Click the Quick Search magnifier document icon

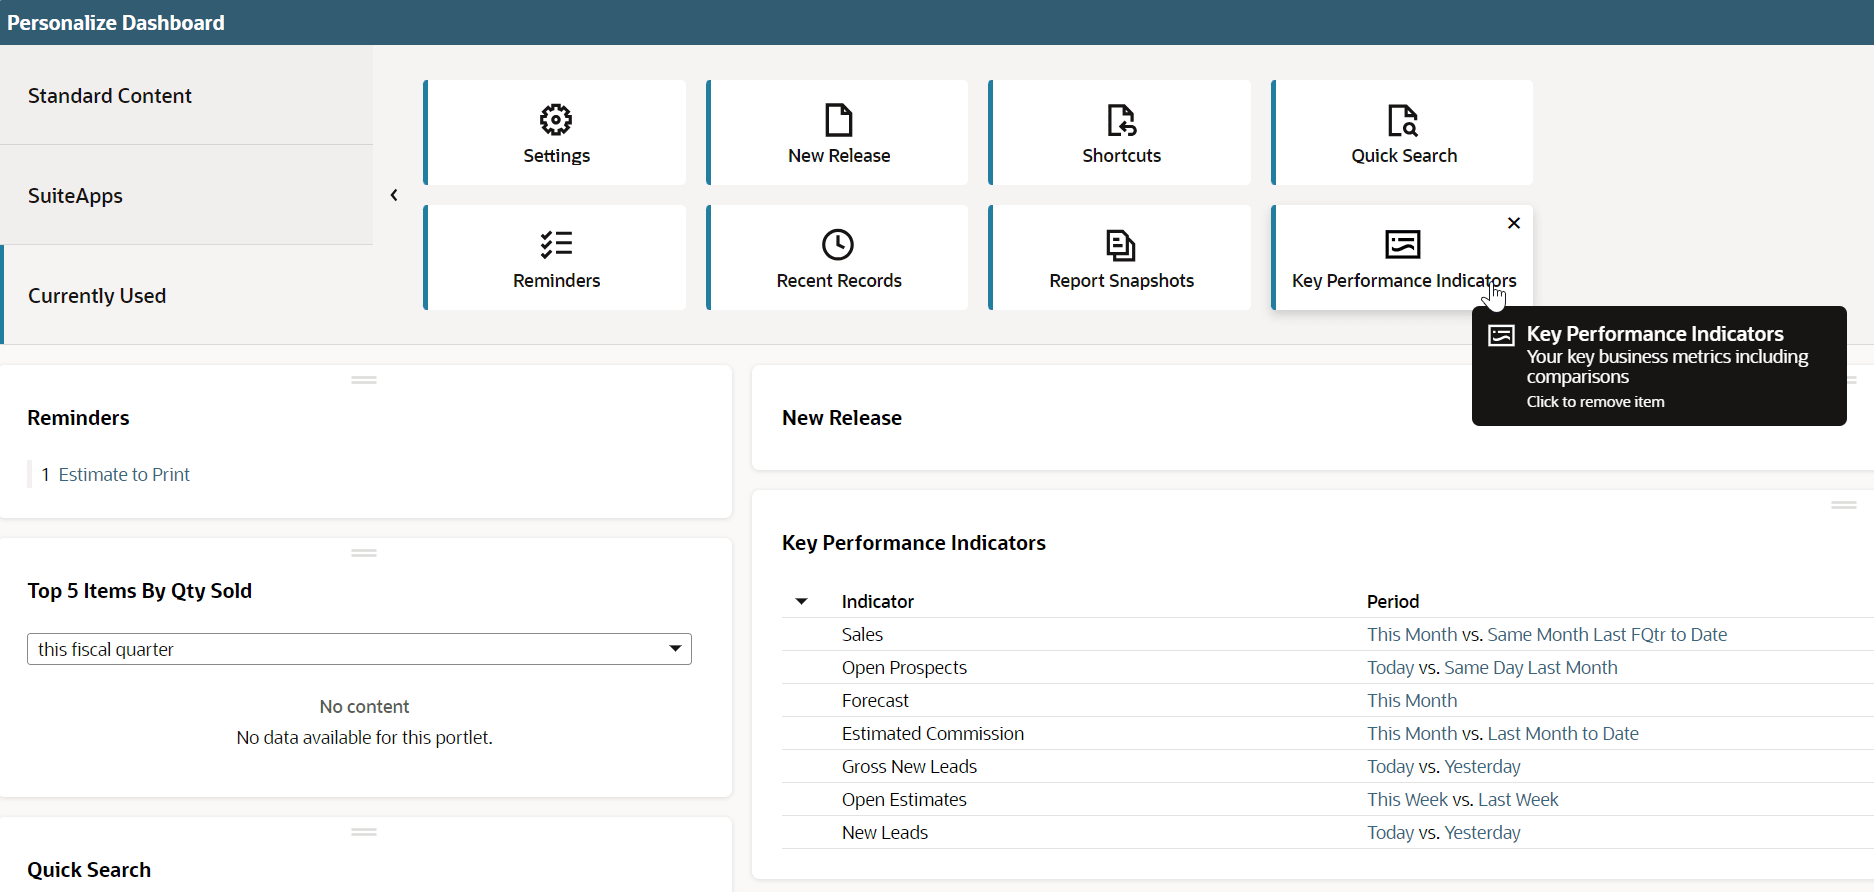point(1403,120)
